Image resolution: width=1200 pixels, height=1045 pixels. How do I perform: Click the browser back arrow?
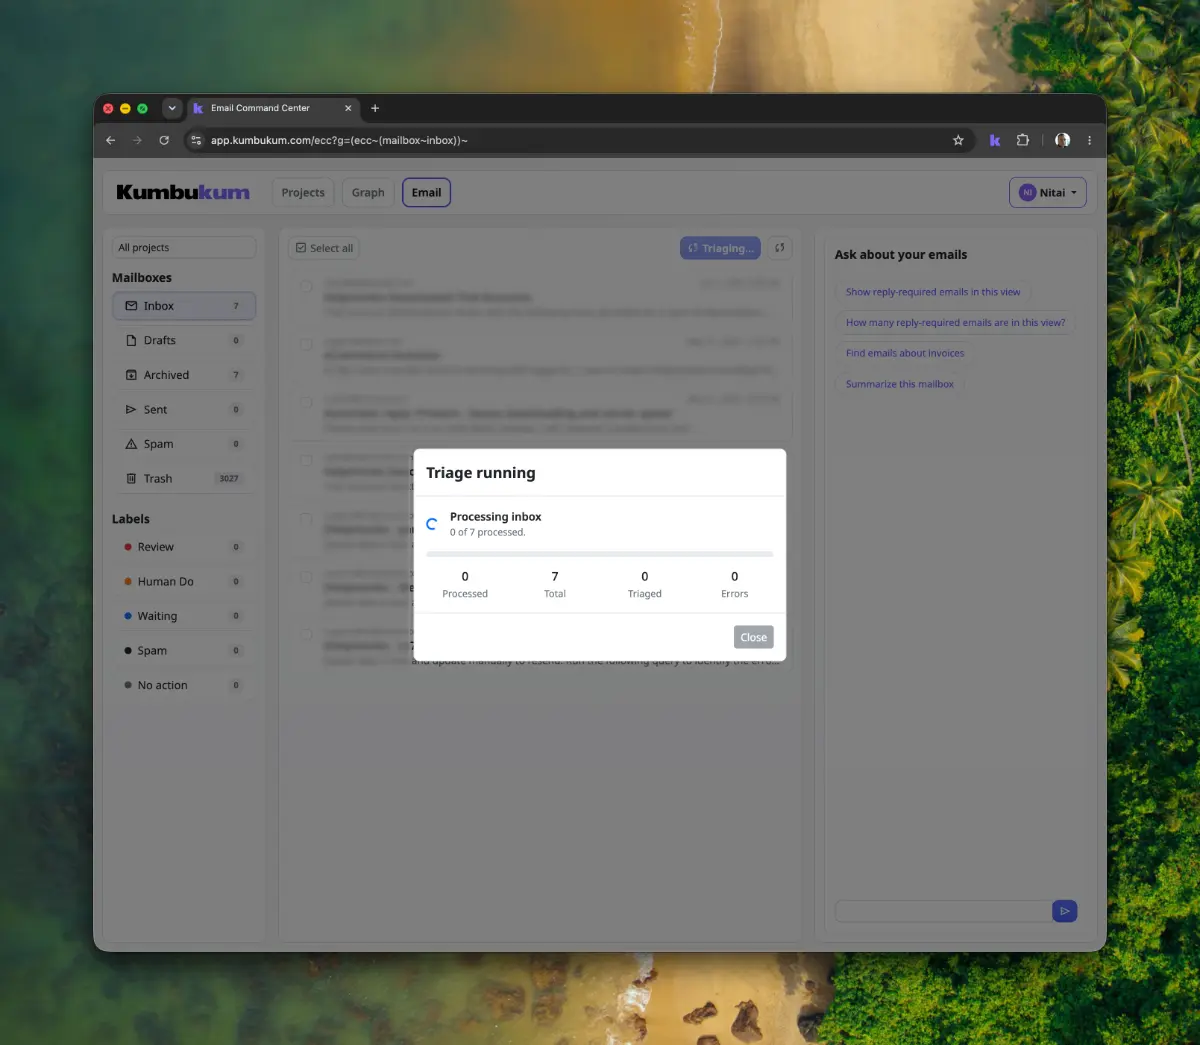[111, 140]
